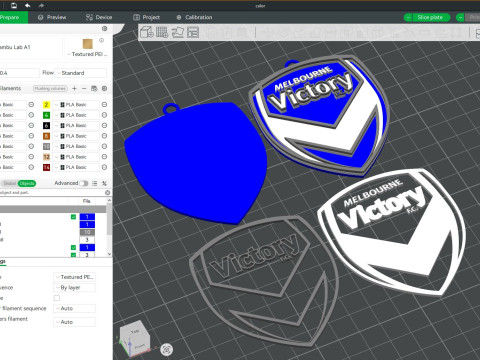The image size is (480, 360).
Task: Edit preset icon for filament 2 row
Action: pyautogui.click(x=104, y=105)
